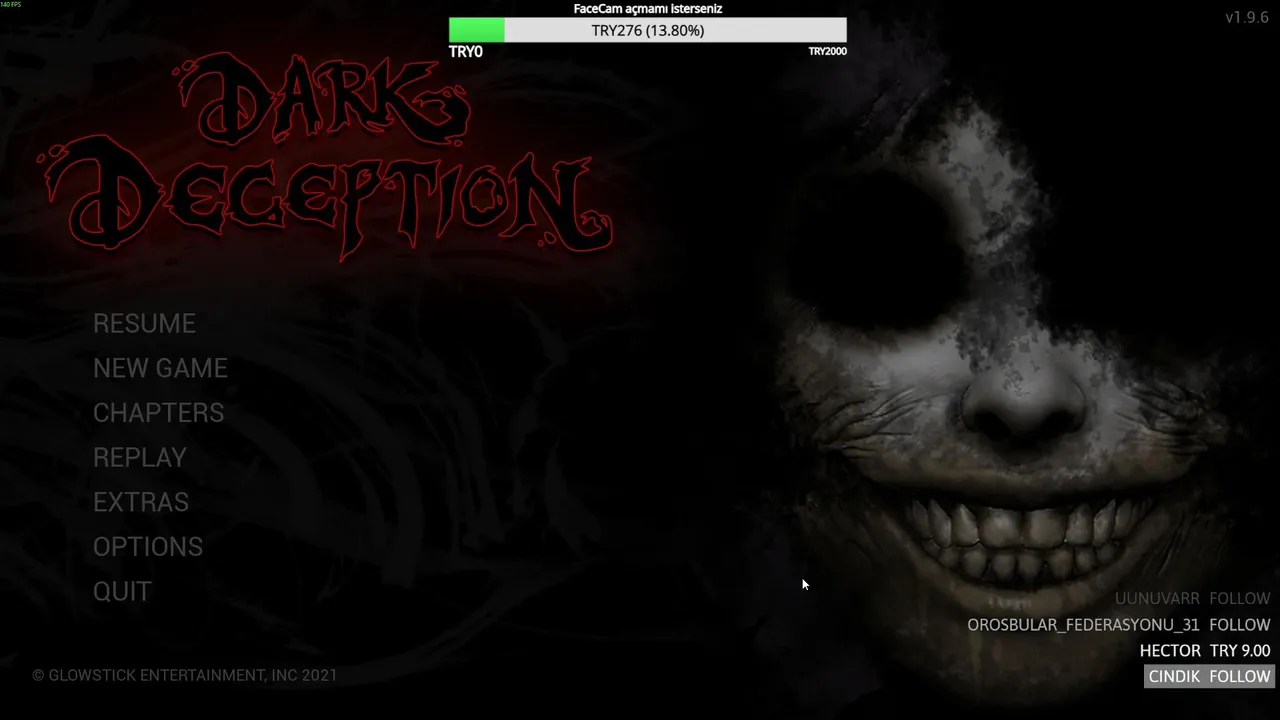Click the TRY2000 goal target label
The image size is (1280, 720).
(x=827, y=51)
